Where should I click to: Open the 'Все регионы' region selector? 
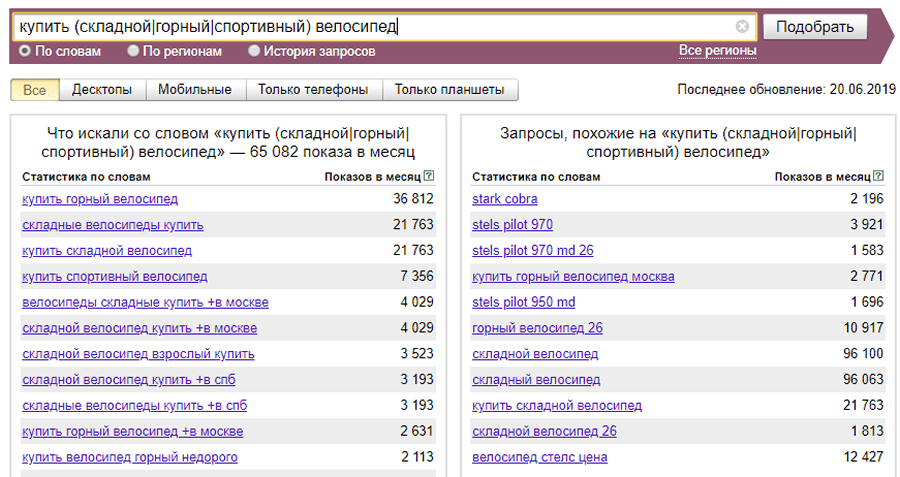pos(717,50)
